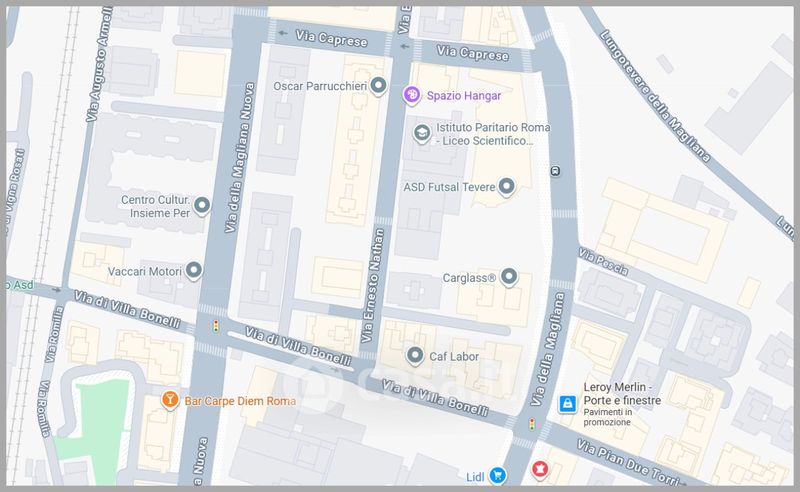This screenshot has height=492, width=800.
Task: Click the purple Spazio Hangar marker icon
Action: [x=410, y=95]
